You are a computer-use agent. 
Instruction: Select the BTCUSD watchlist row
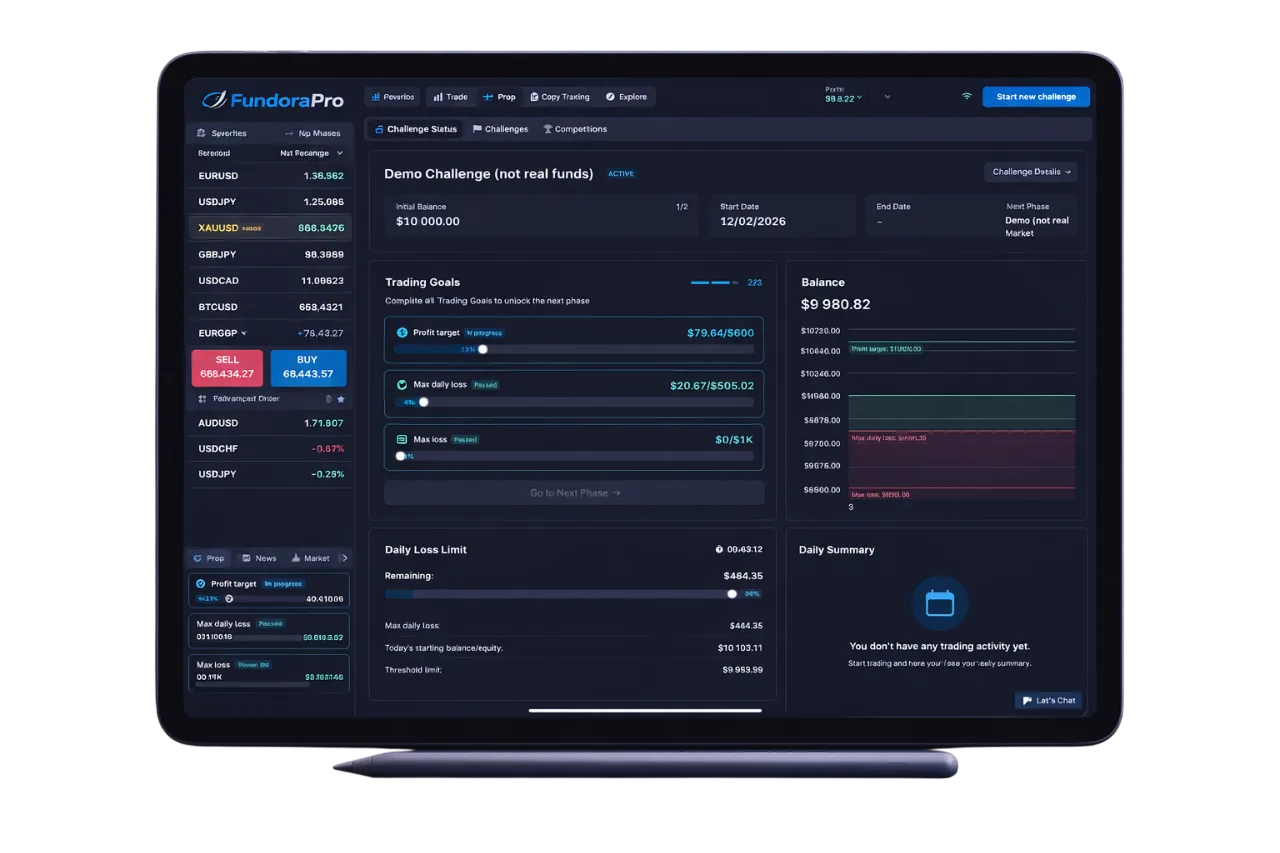269,307
